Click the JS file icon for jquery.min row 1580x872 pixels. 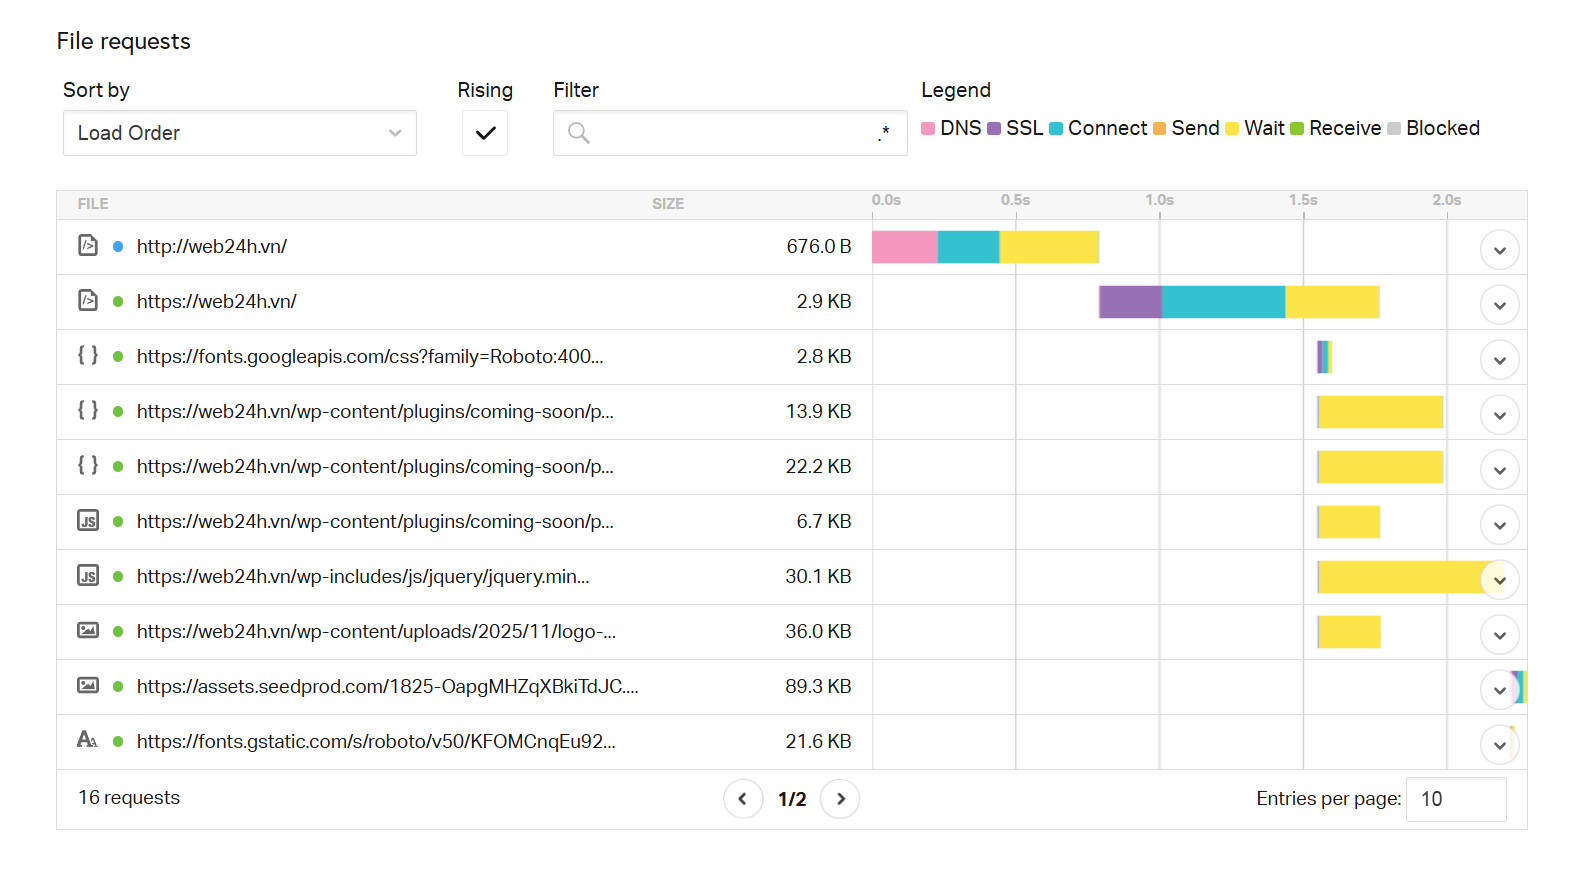point(88,576)
